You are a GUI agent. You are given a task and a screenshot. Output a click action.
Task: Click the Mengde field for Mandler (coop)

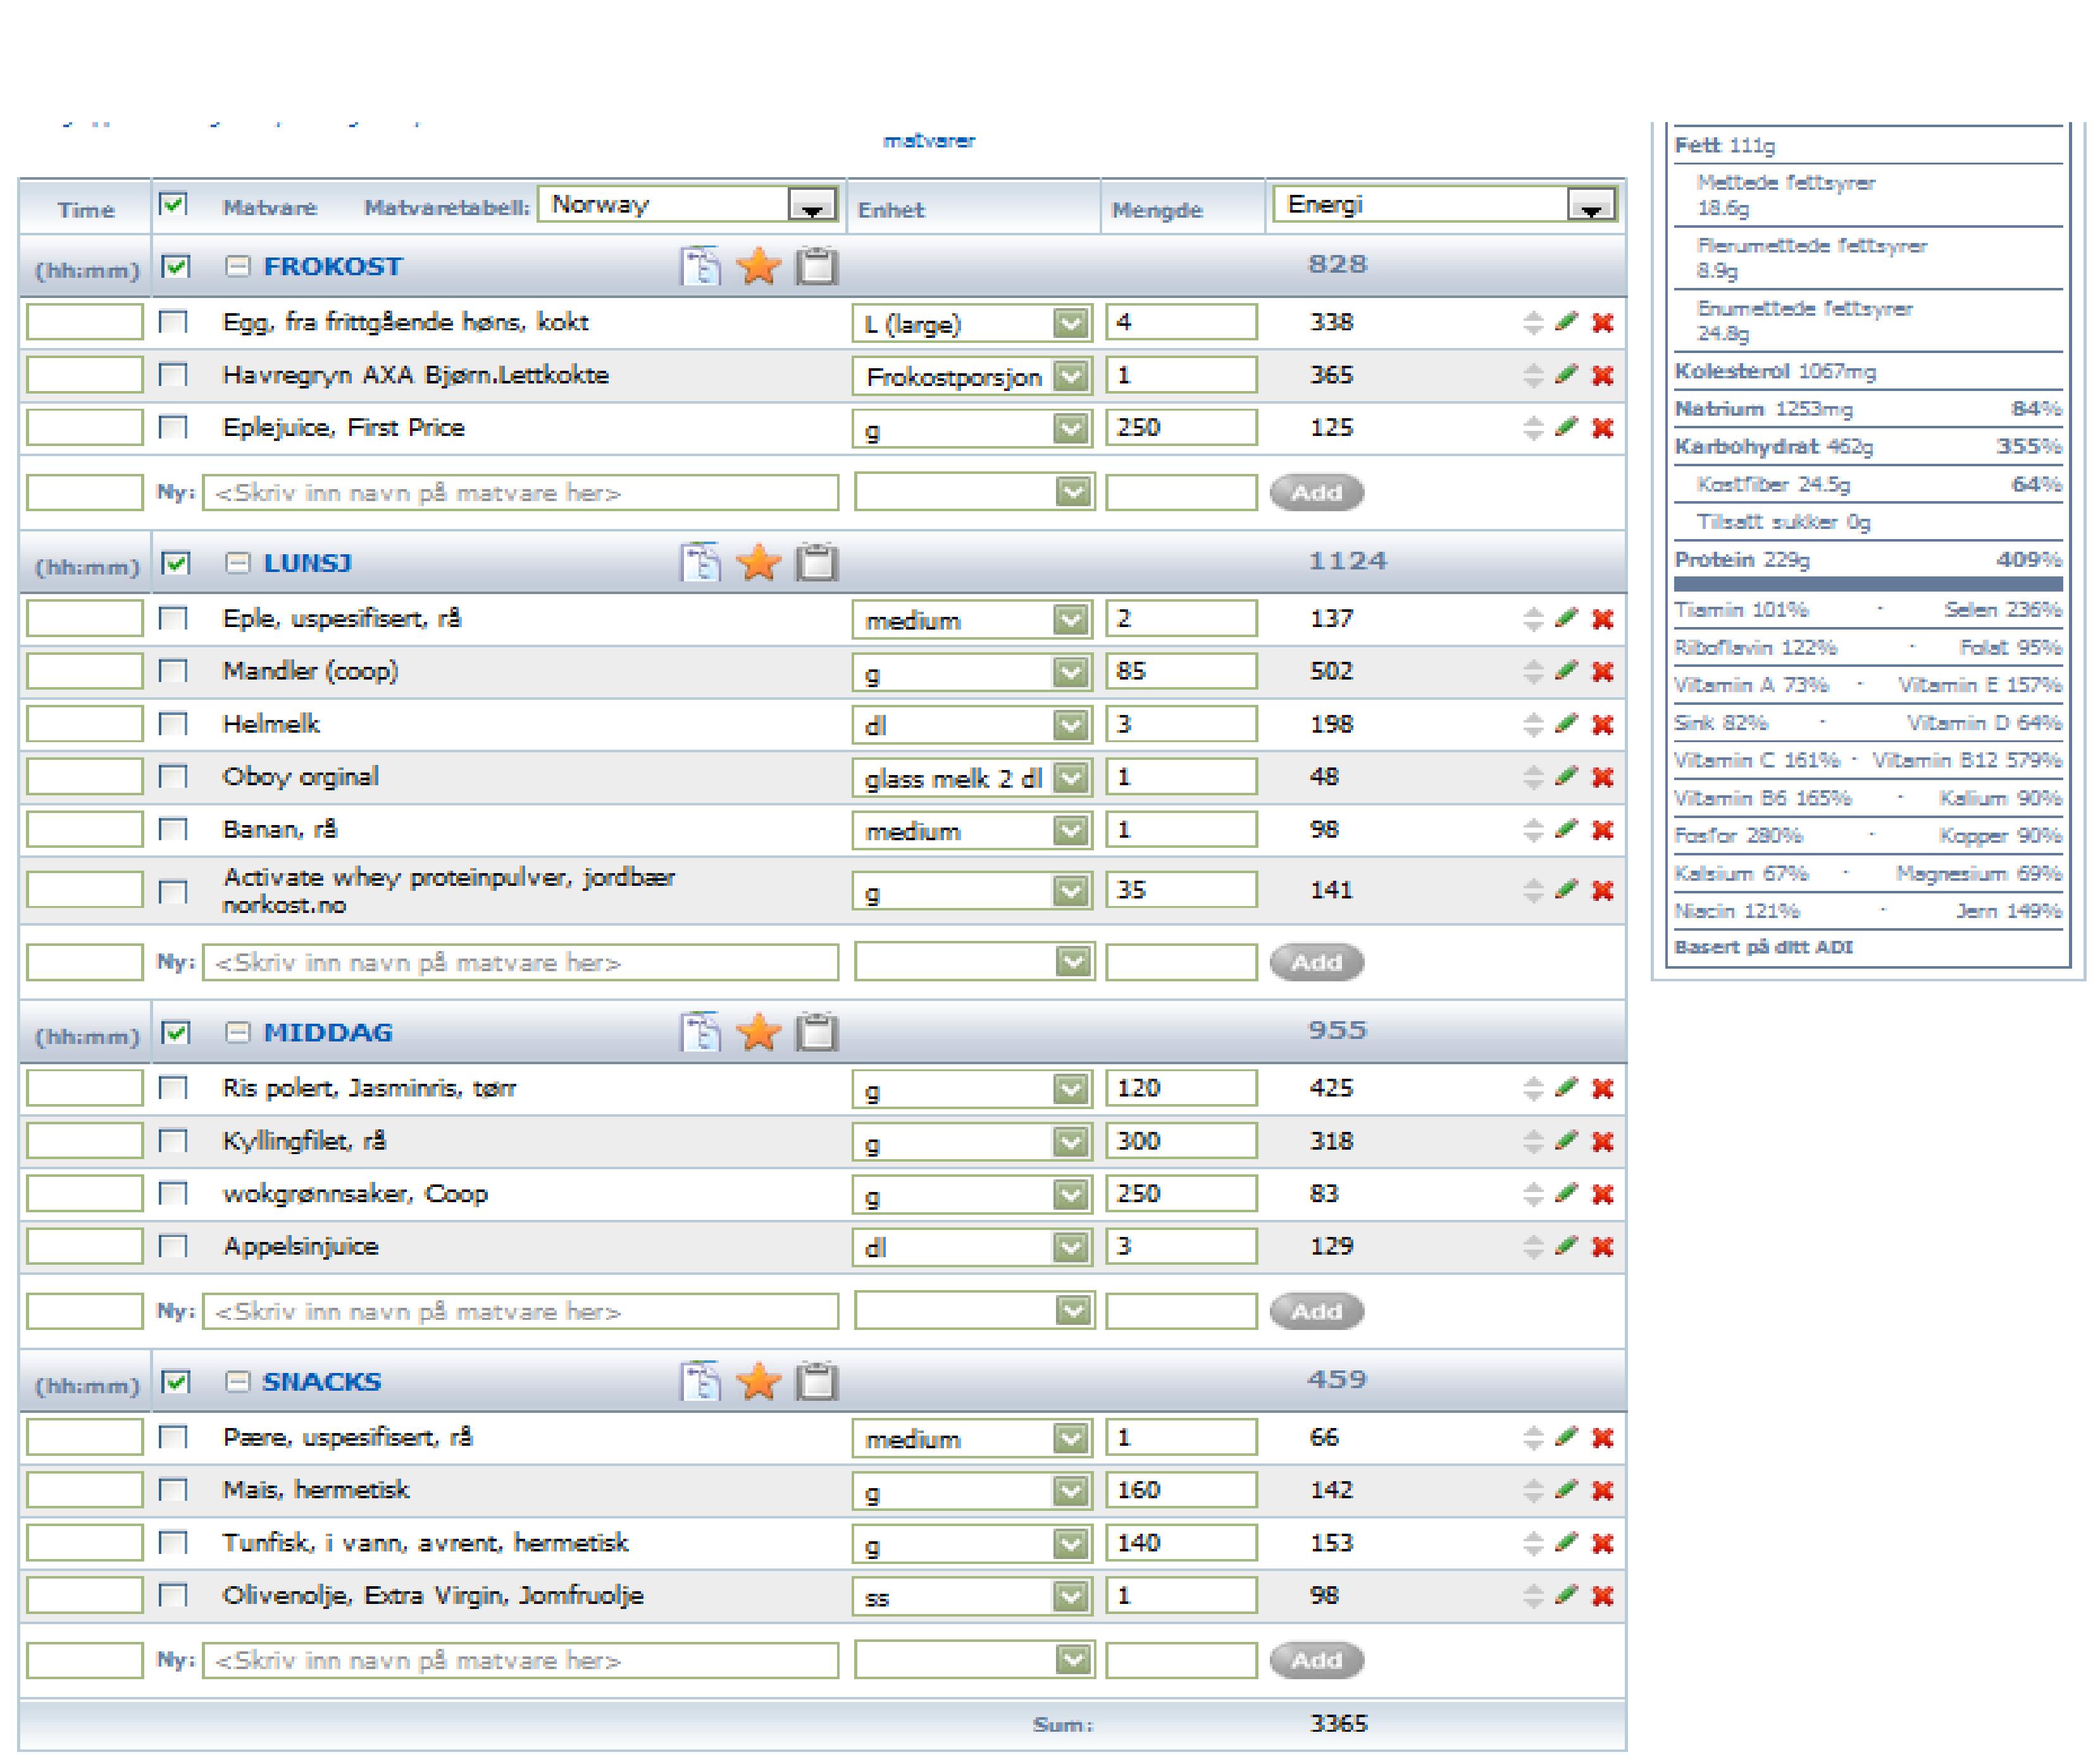coord(1181,671)
